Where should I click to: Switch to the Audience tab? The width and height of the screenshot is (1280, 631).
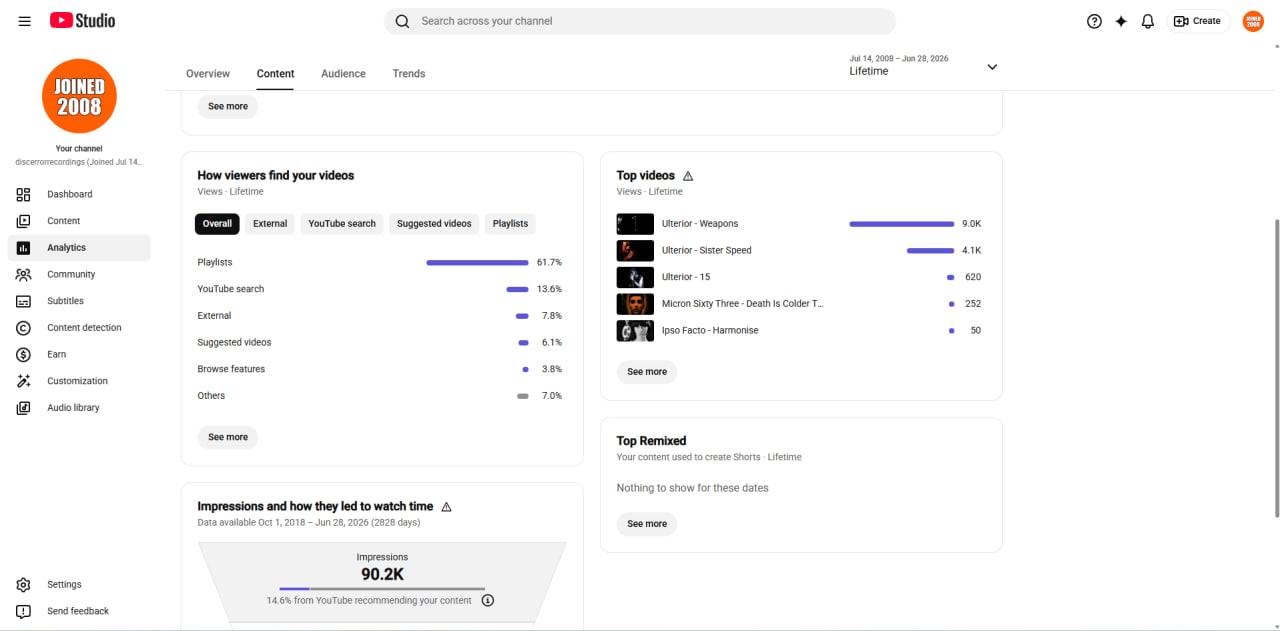(343, 74)
